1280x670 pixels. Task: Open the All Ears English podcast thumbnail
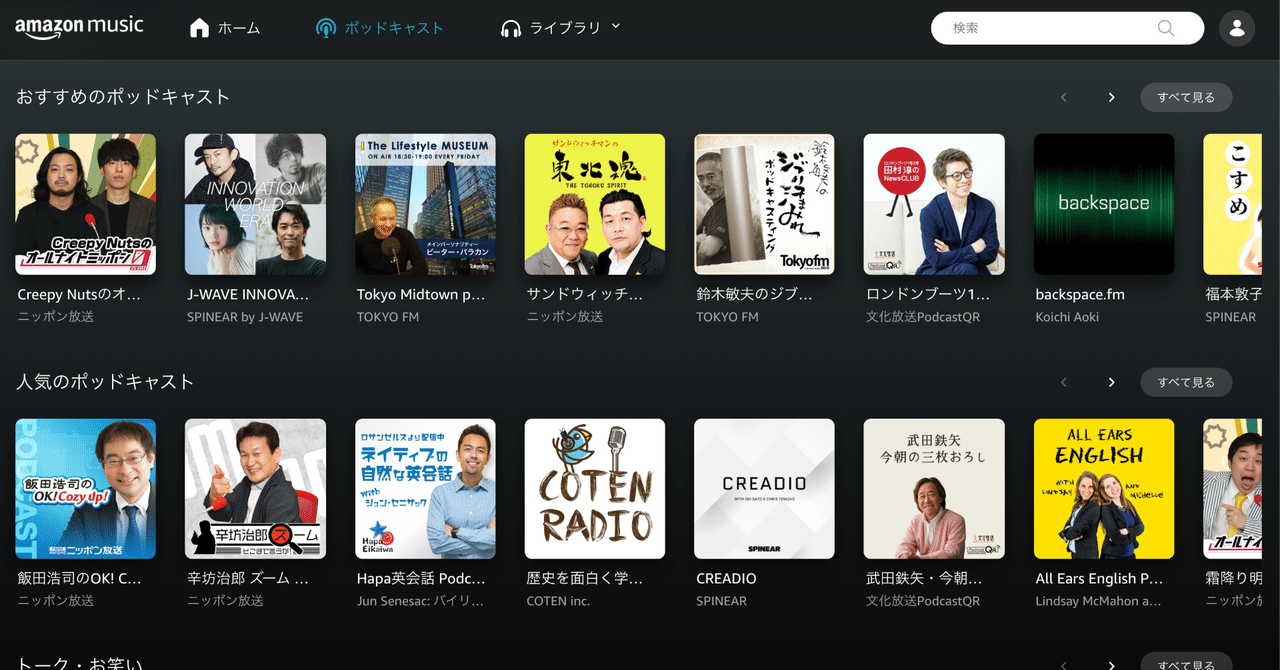pos(1103,488)
